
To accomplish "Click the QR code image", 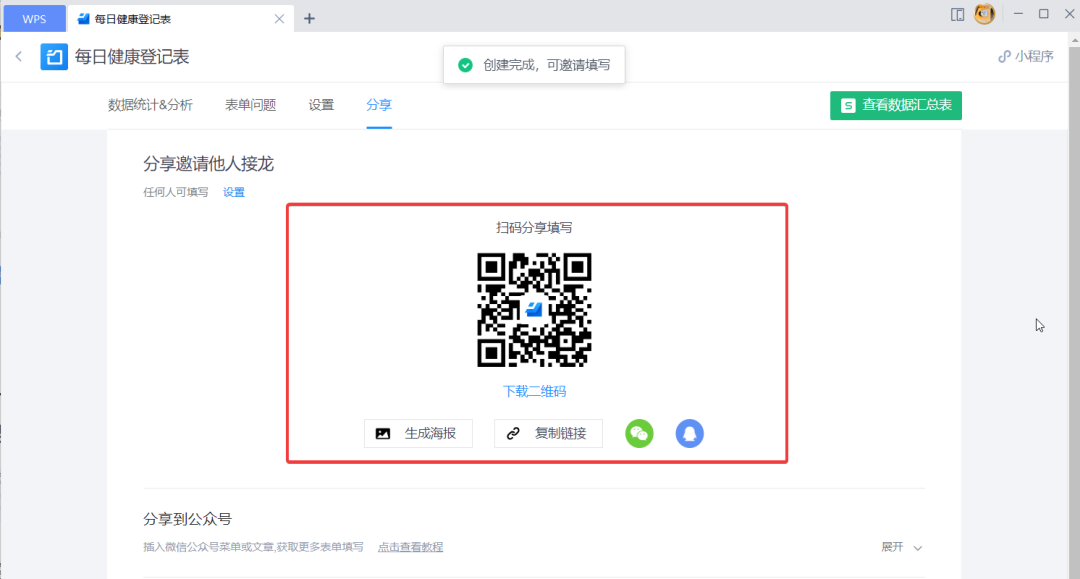I will (534, 310).
